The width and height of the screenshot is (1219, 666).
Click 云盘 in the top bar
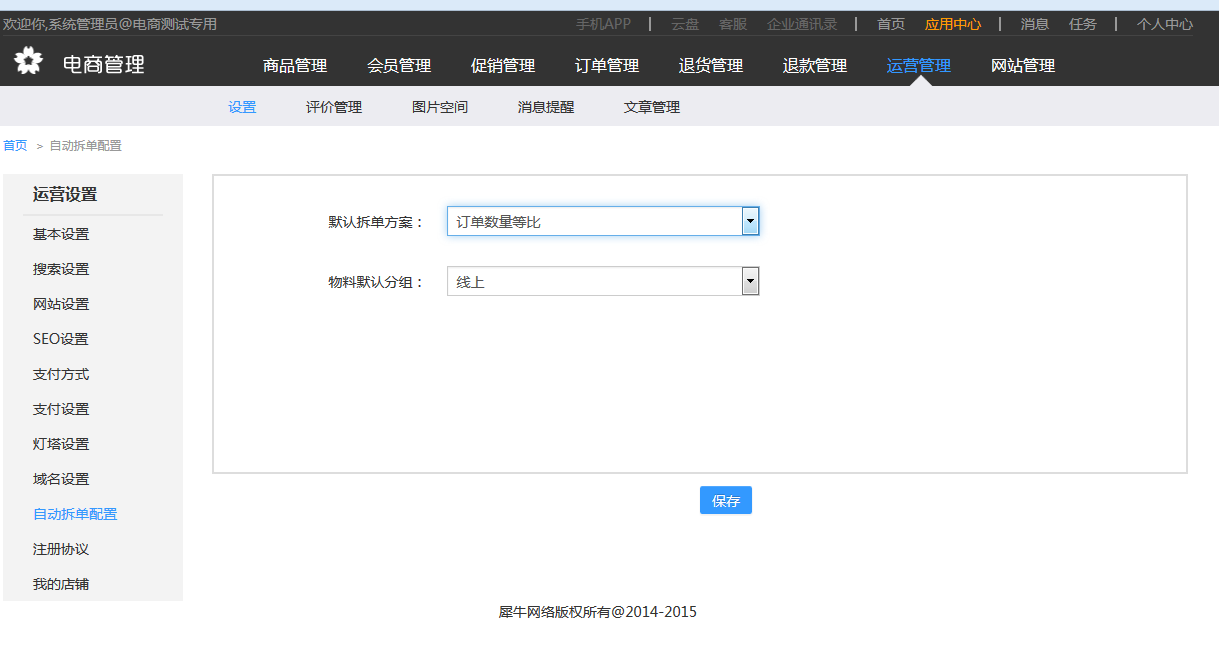685,24
